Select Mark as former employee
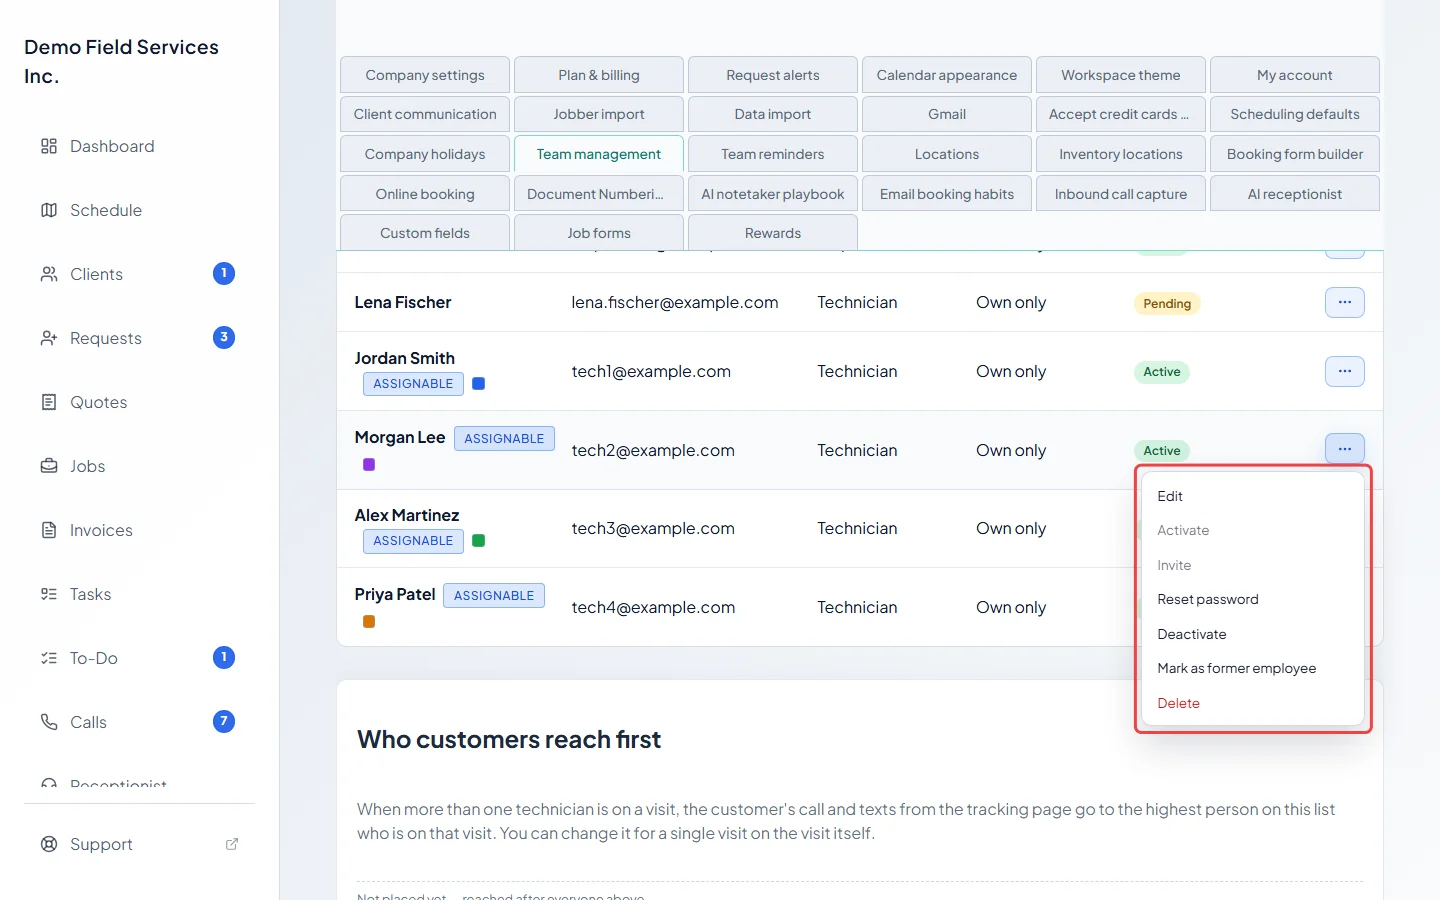Image resolution: width=1440 pixels, height=900 pixels. [1252, 668]
